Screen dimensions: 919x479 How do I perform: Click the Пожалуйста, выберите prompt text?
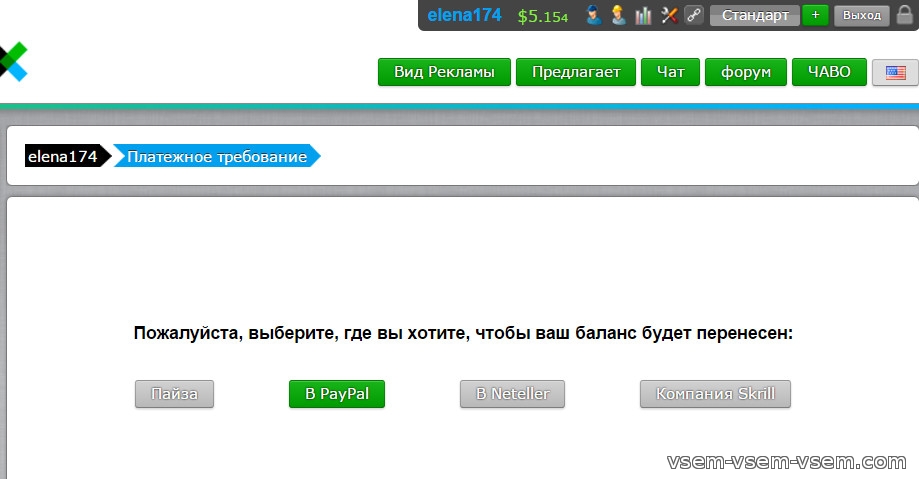pyautogui.click(x=463, y=333)
